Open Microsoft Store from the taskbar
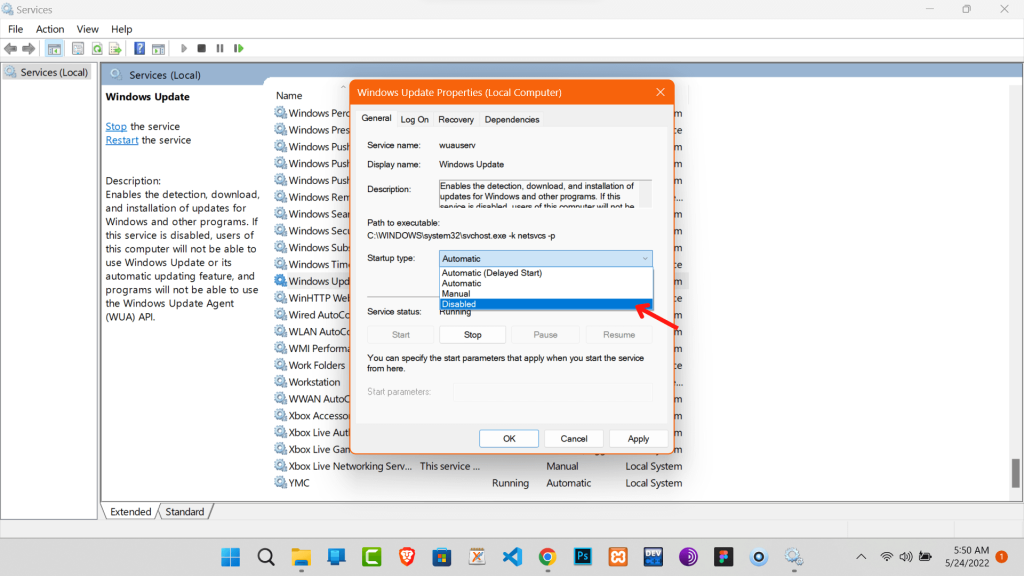The width and height of the screenshot is (1024, 576). 442,557
